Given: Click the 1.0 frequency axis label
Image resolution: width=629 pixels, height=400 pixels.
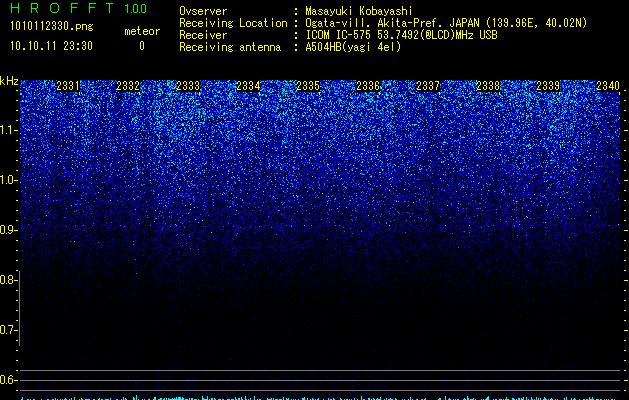Looking at the screenshot, I should point(8,180).
